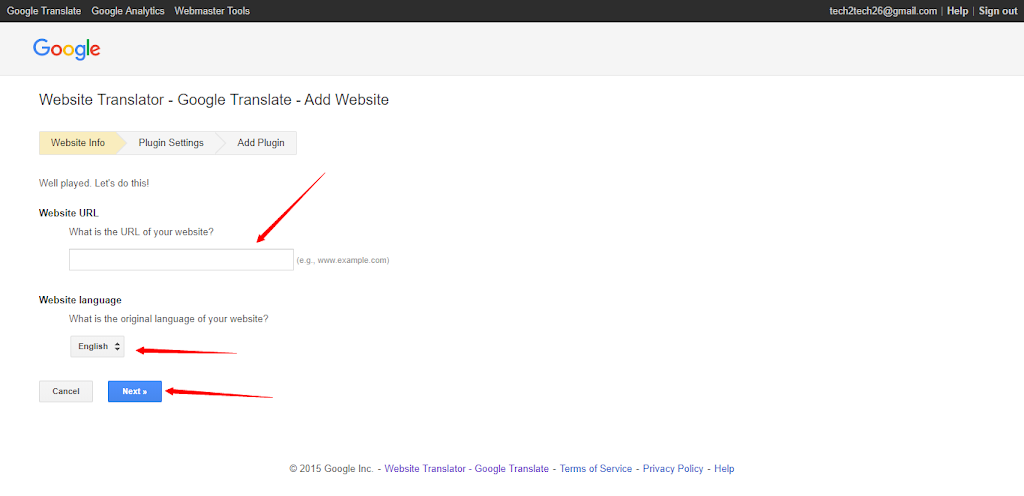Click the tech2tech26@gmail.com account email
The image size is (1024, 496).
[883, 11]
